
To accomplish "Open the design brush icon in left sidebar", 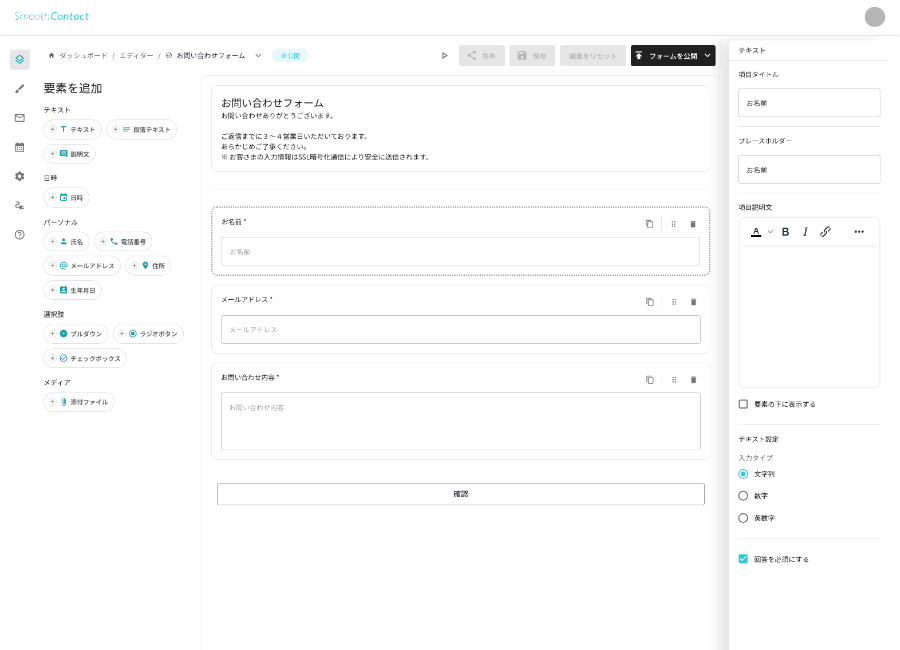I will [x=20, y=89].
